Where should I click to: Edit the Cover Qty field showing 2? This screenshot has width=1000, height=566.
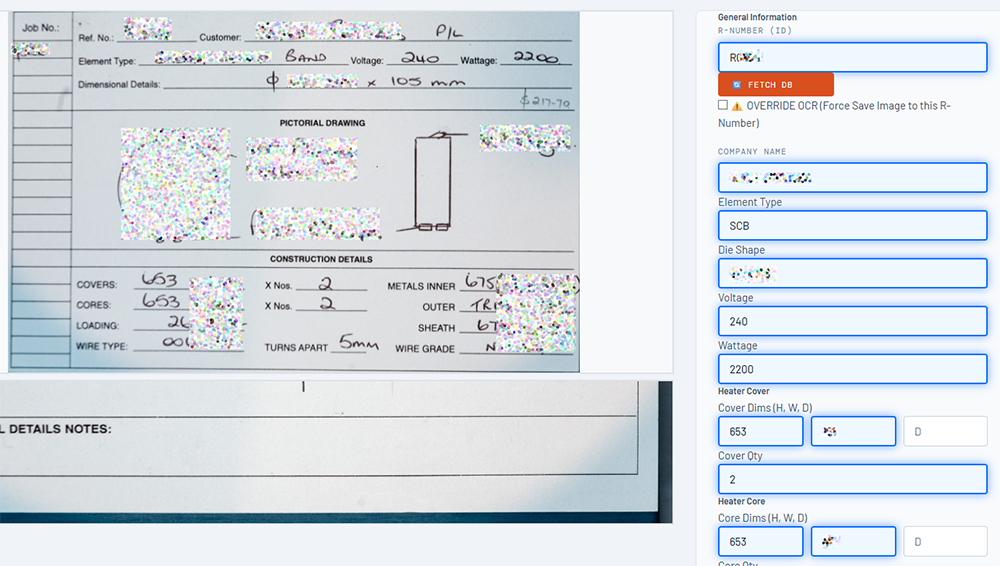click(x=853, y=479)
